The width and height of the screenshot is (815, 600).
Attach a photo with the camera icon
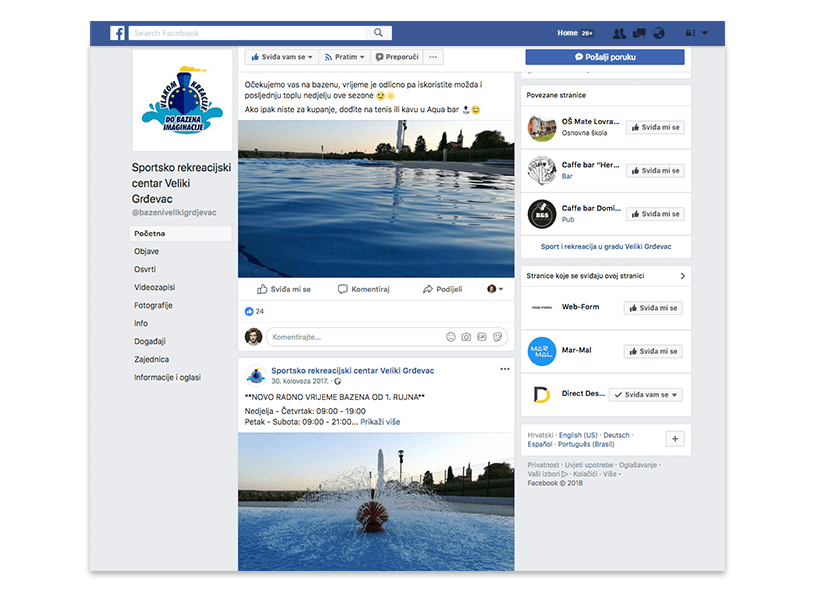click(466, 337)
